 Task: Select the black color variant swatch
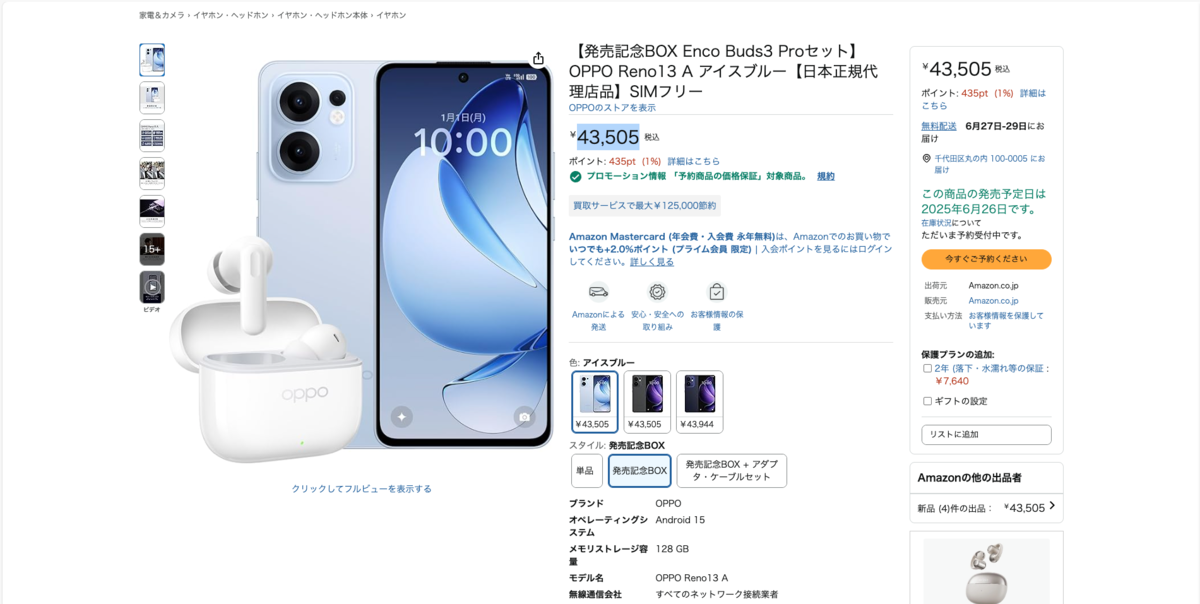point(647,402)
